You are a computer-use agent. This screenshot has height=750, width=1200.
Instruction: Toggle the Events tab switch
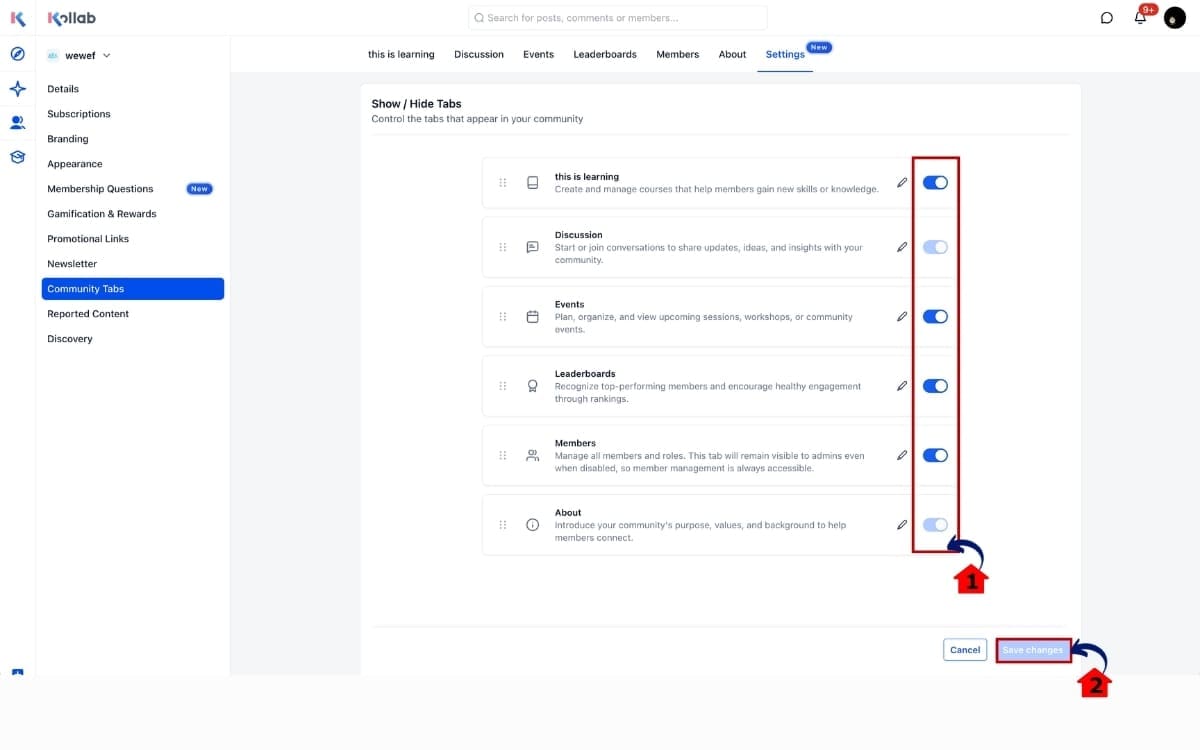(x=935, y=316)
